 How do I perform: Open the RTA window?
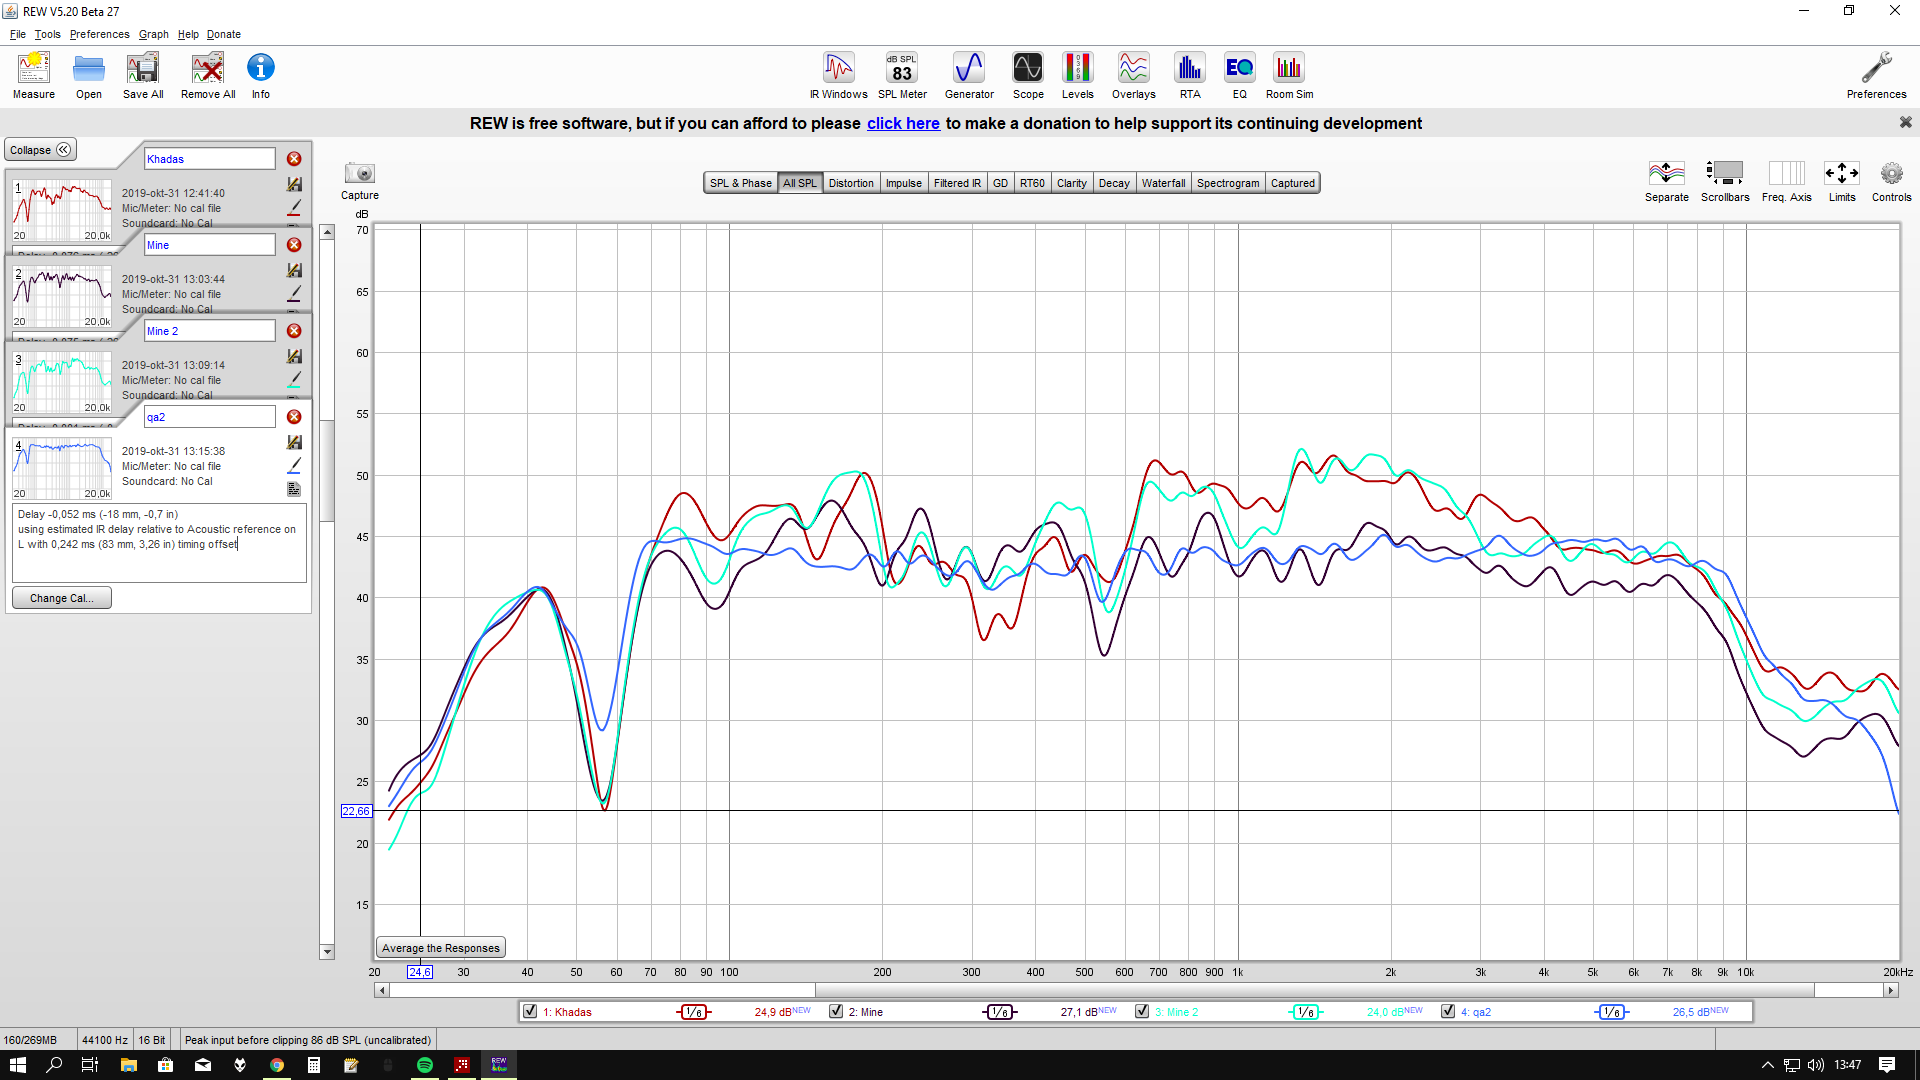(1189, 76)
